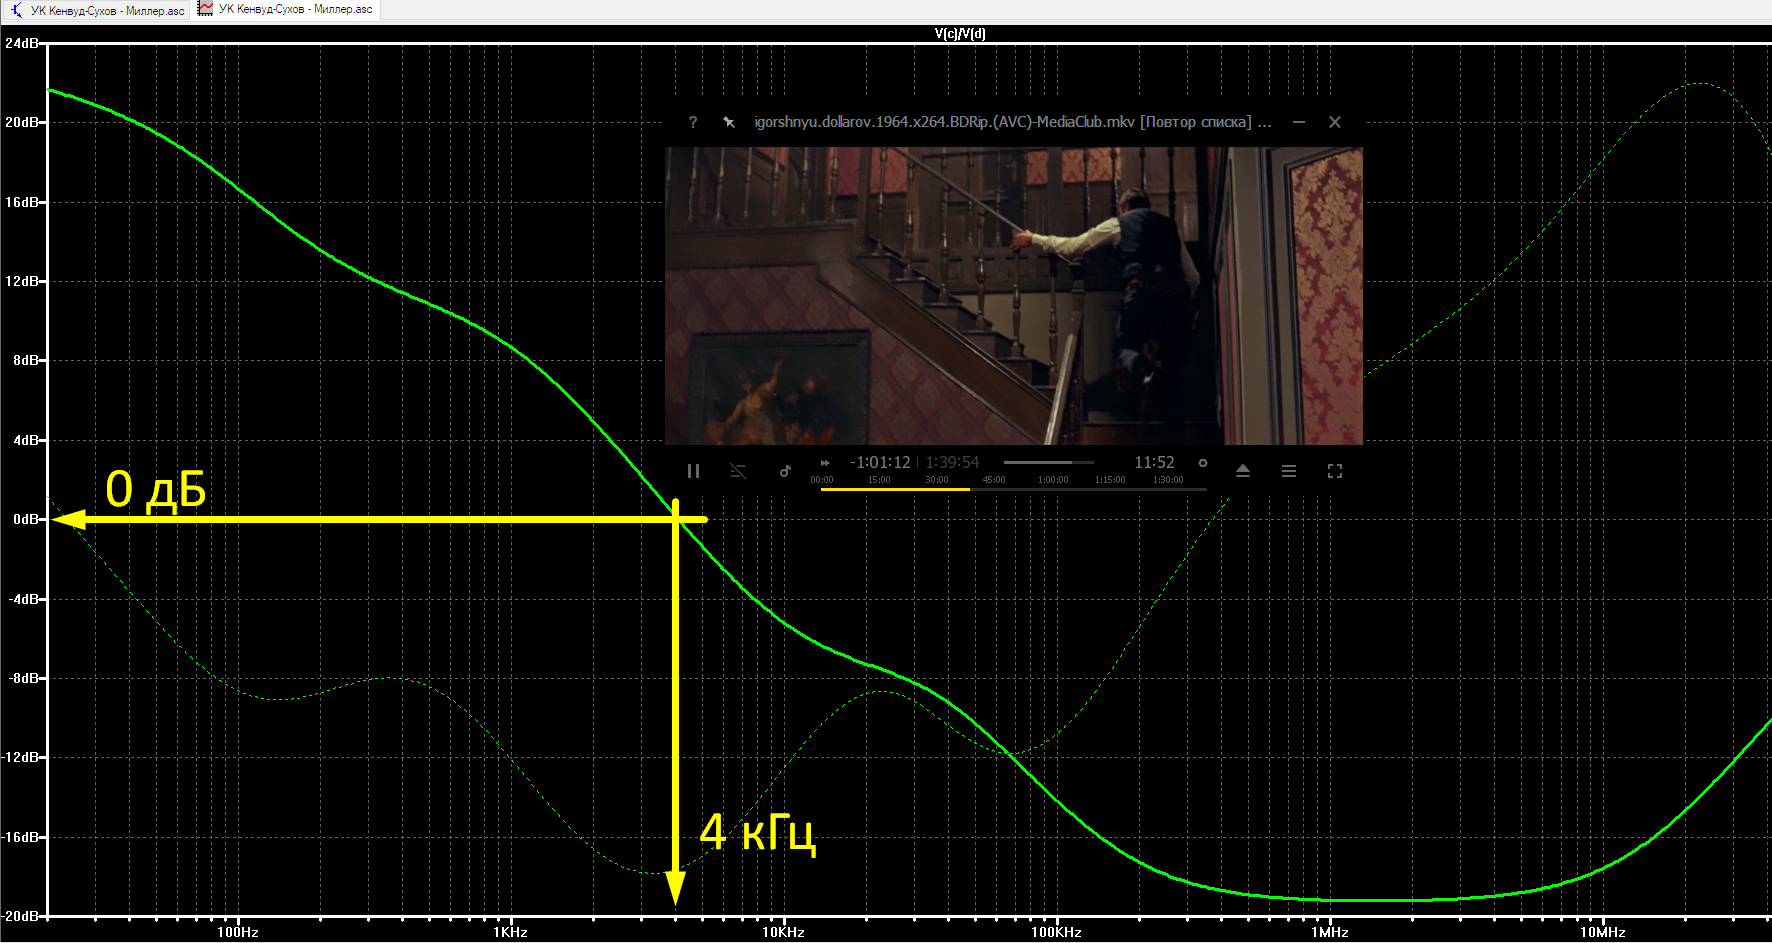
Task: Click the 1:00:00 mark on player timeline
Action: tap(1053, 480)
